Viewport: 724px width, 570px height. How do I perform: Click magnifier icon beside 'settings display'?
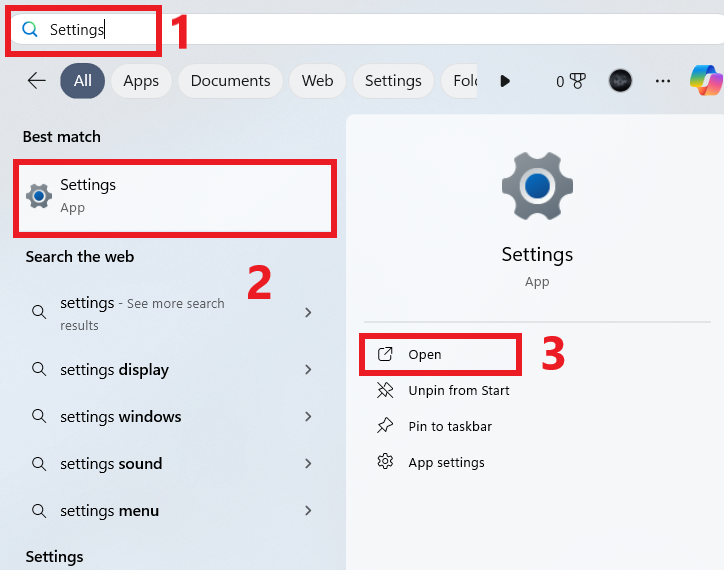[39, 370]
